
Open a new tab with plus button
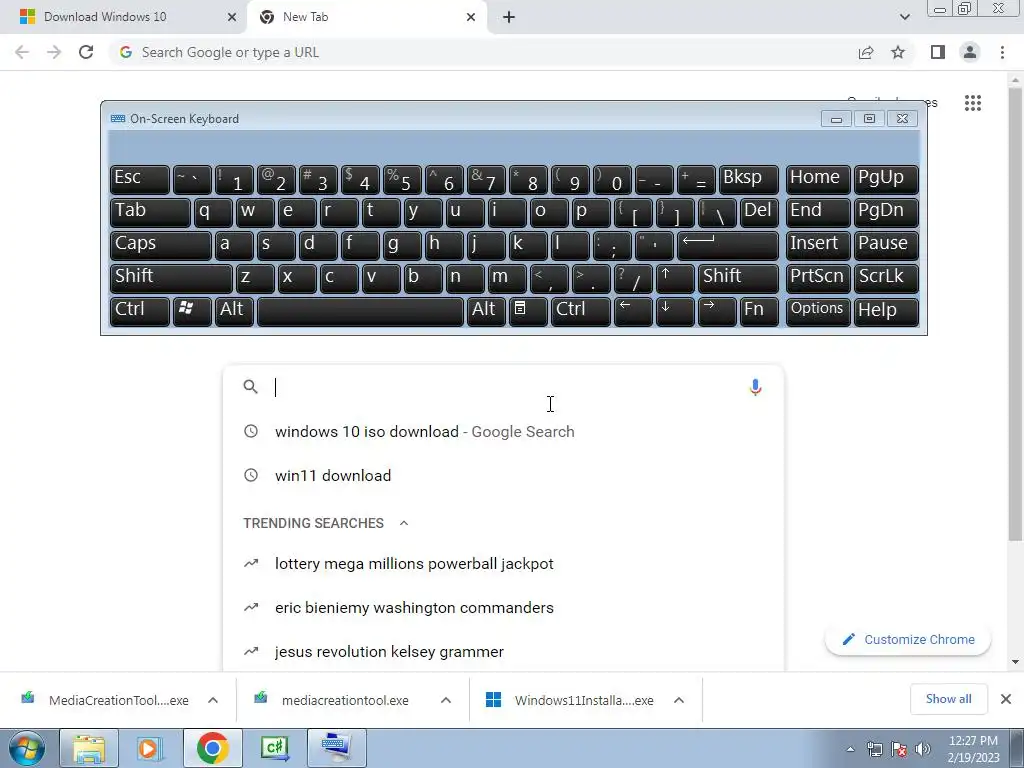click(509, 17)
